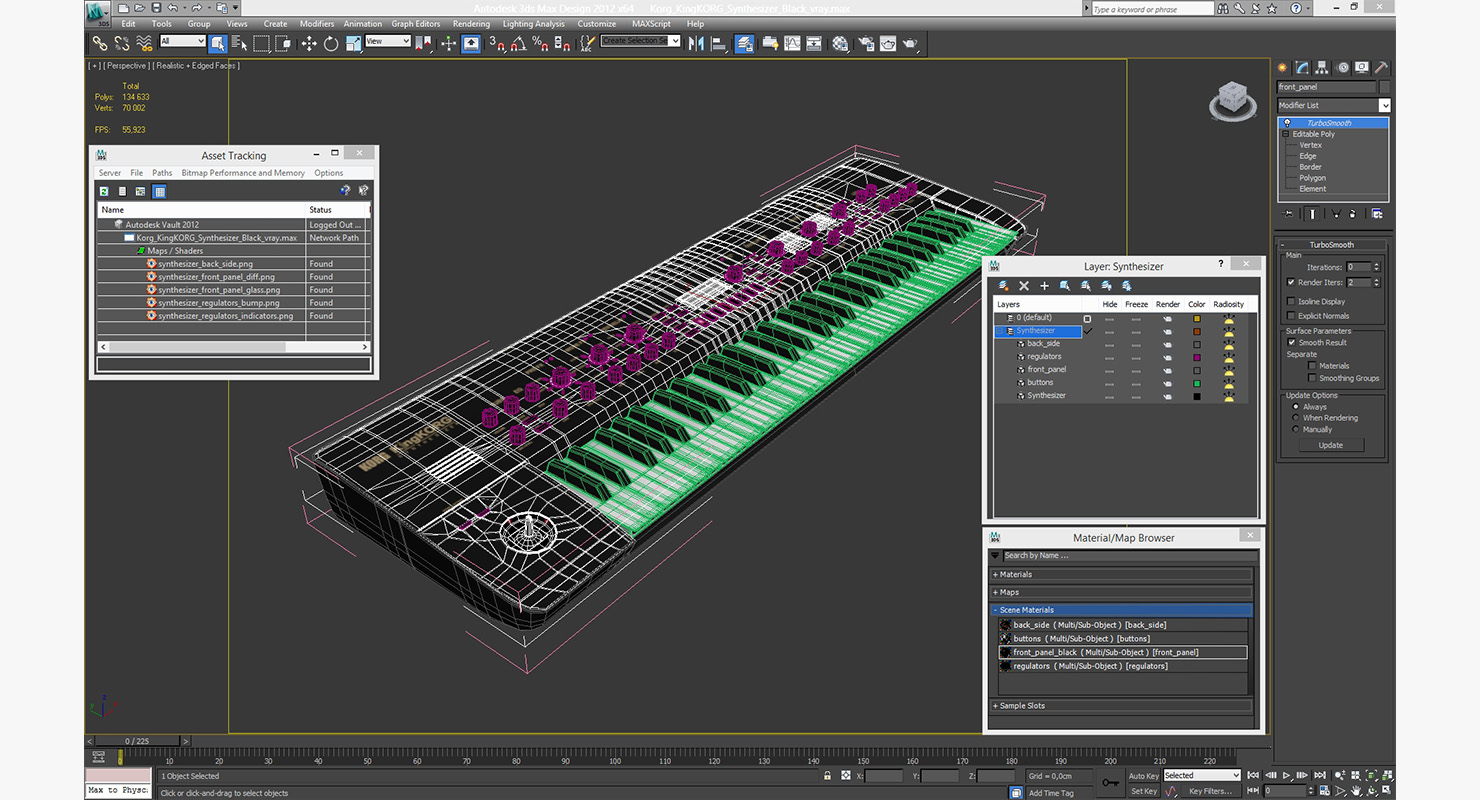The height and width of the screenshot is (800, 1480).
Task: Click the Render Production teapot icon
Action: [x=910, y=43]
